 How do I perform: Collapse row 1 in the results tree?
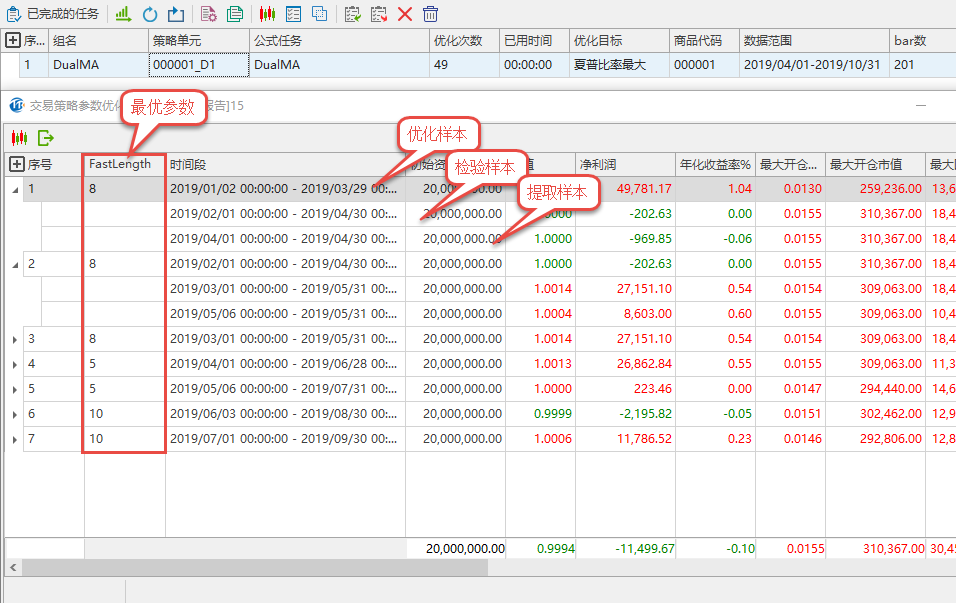tap(14, 189)
